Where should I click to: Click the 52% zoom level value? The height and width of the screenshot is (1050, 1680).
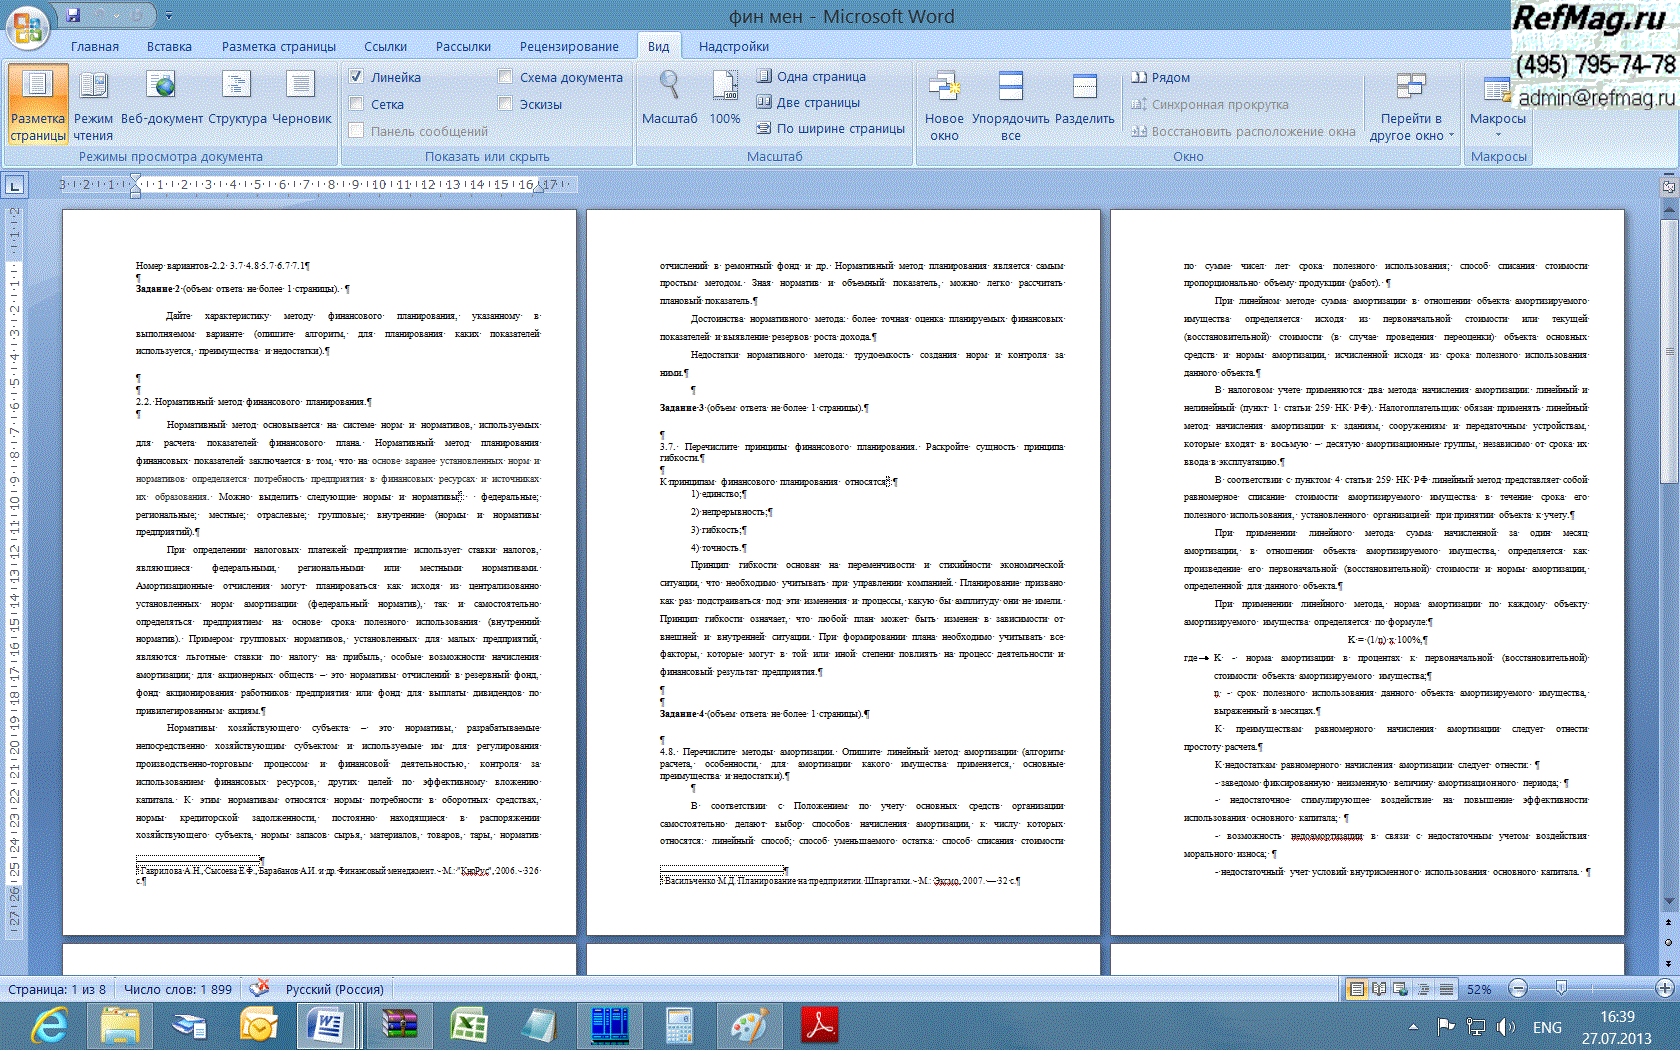tap(1479, 989)
